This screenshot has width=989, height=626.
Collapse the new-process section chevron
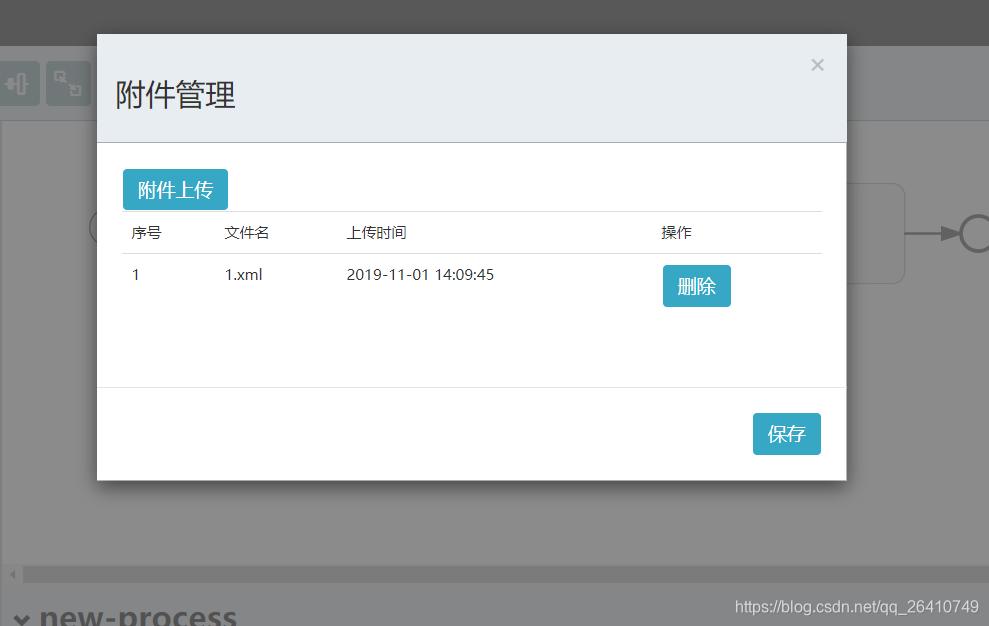pos(21,619)
